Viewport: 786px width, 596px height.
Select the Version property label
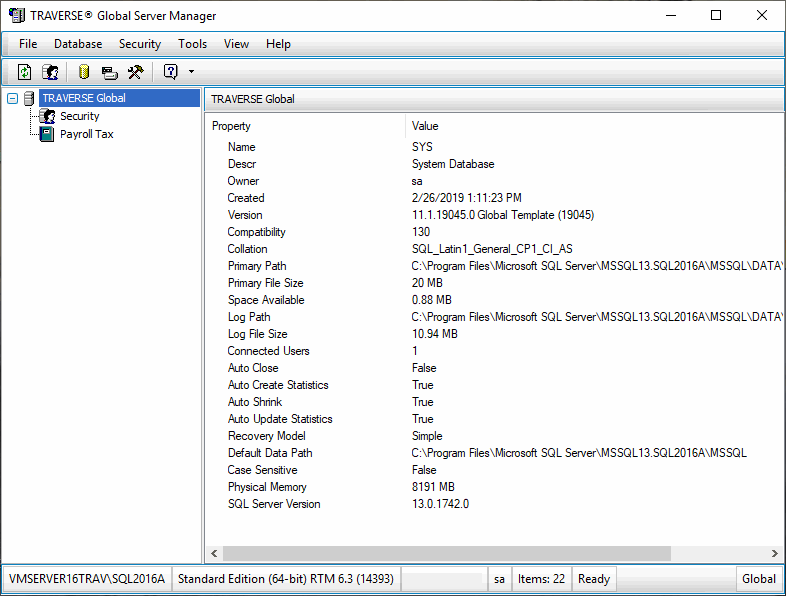click(245, 215)
